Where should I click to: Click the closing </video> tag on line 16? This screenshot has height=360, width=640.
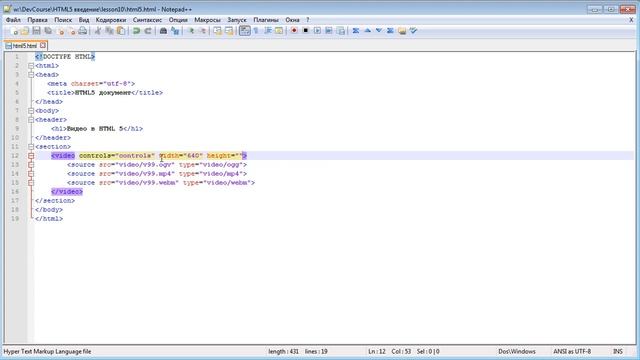pyautogui.click(x=67, y=191)
